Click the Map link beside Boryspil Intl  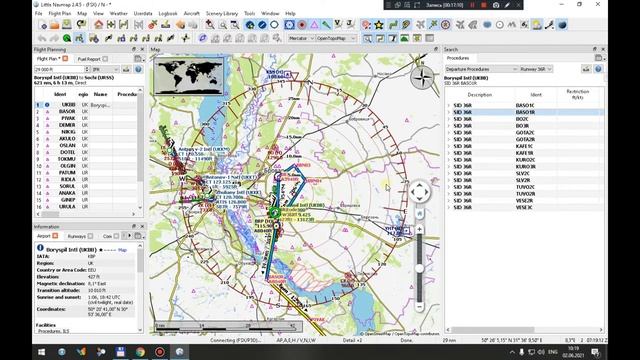point(122,249)
